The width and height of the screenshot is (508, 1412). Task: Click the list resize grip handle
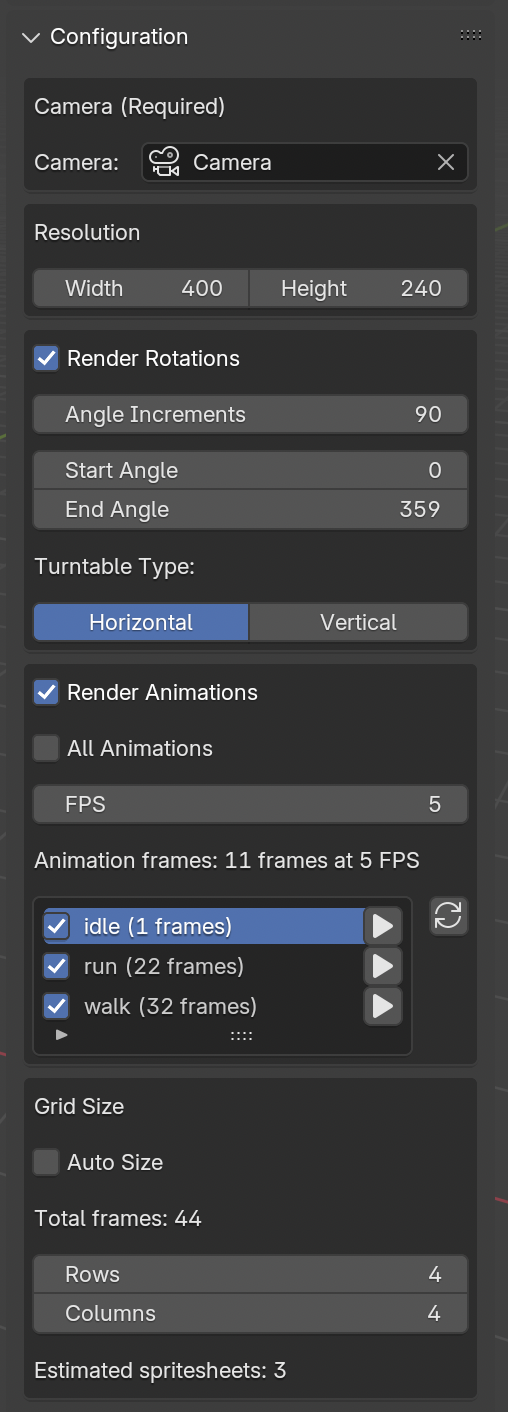[x=241, y=1036]
